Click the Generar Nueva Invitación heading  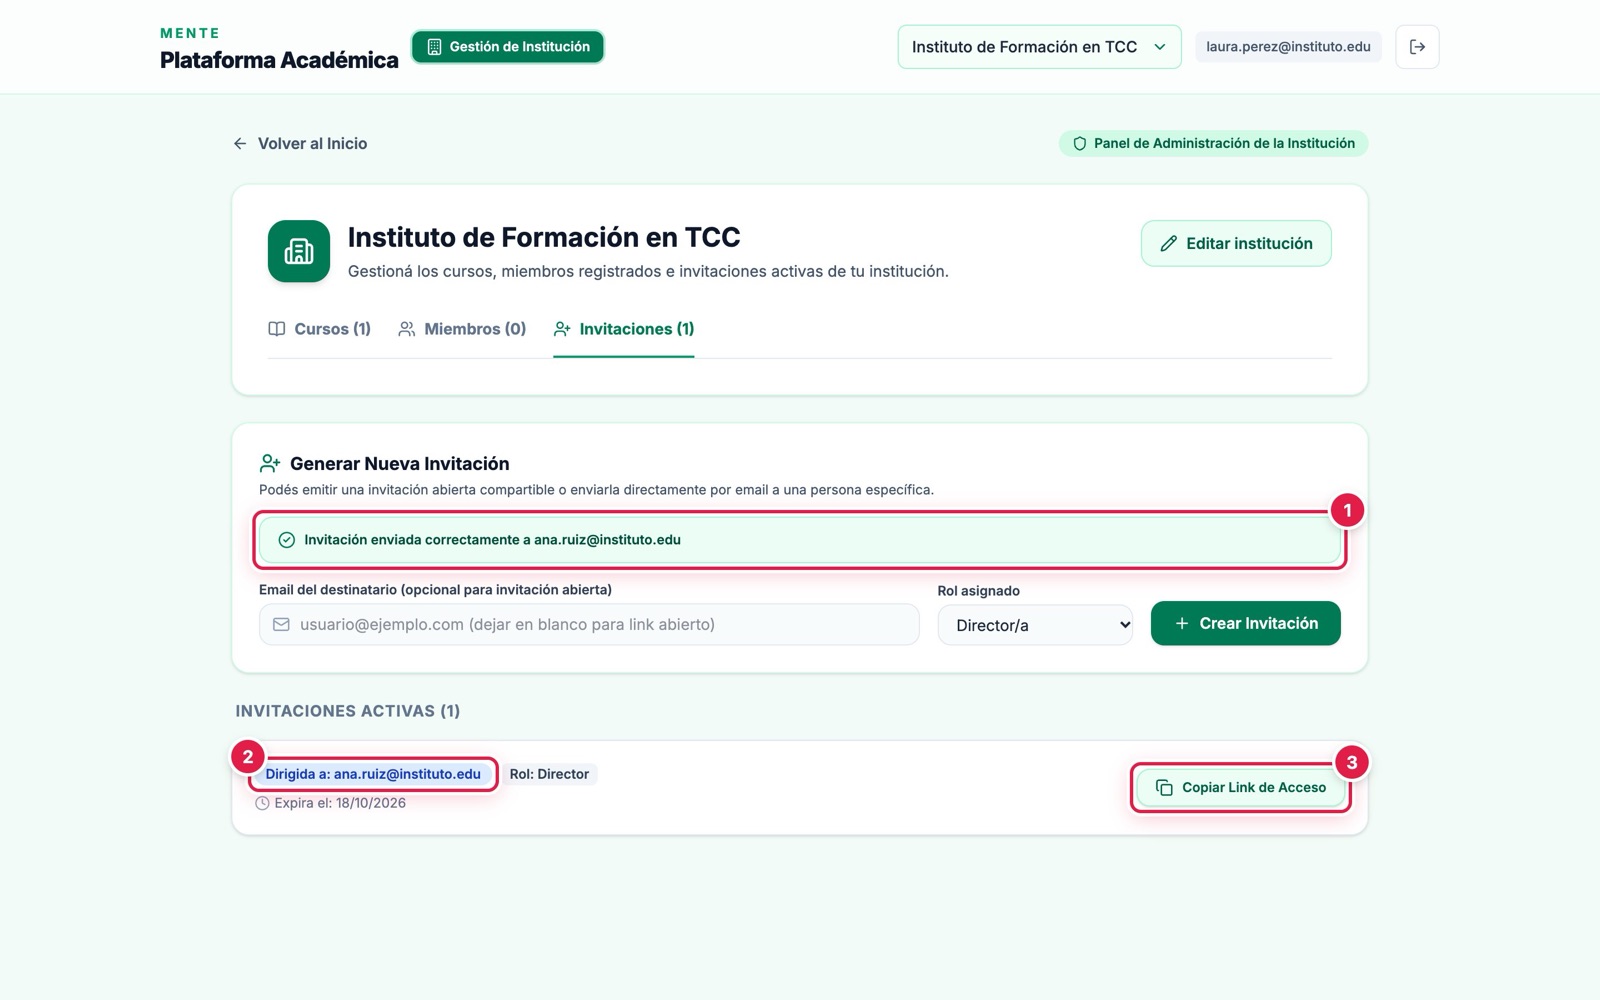(400, 464)
